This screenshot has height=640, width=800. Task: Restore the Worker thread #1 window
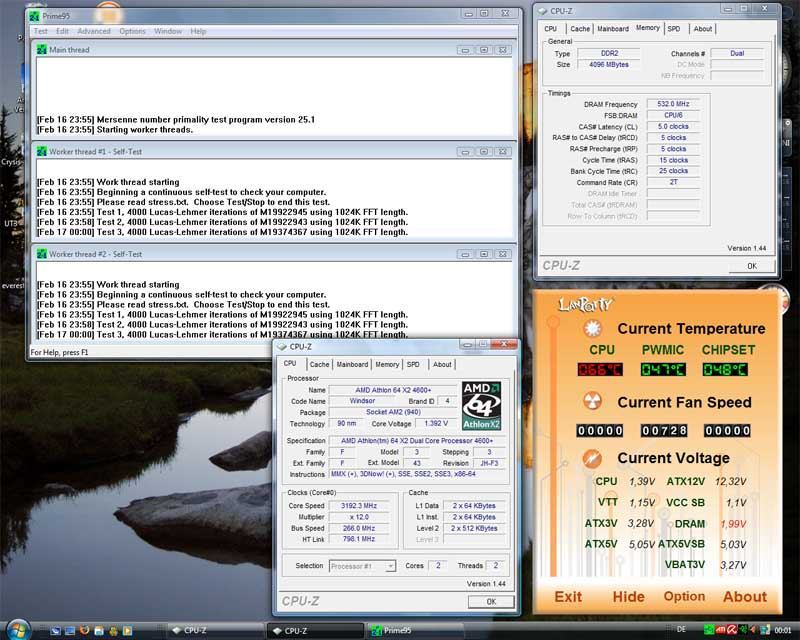[x=484, y=152]
